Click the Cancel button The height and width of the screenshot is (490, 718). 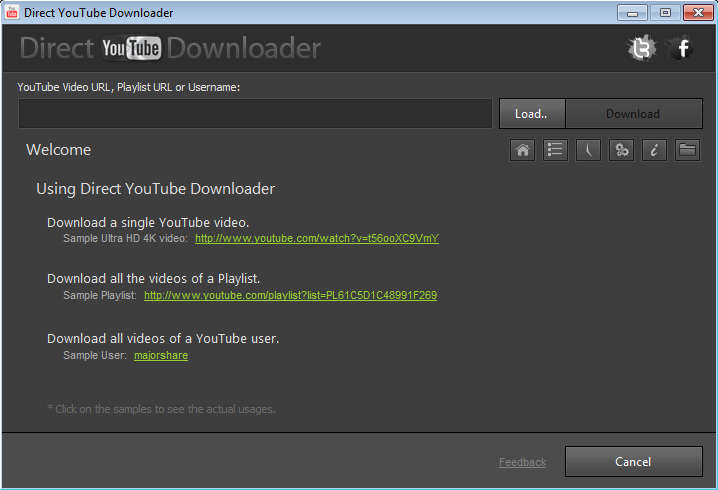[634, 462]
